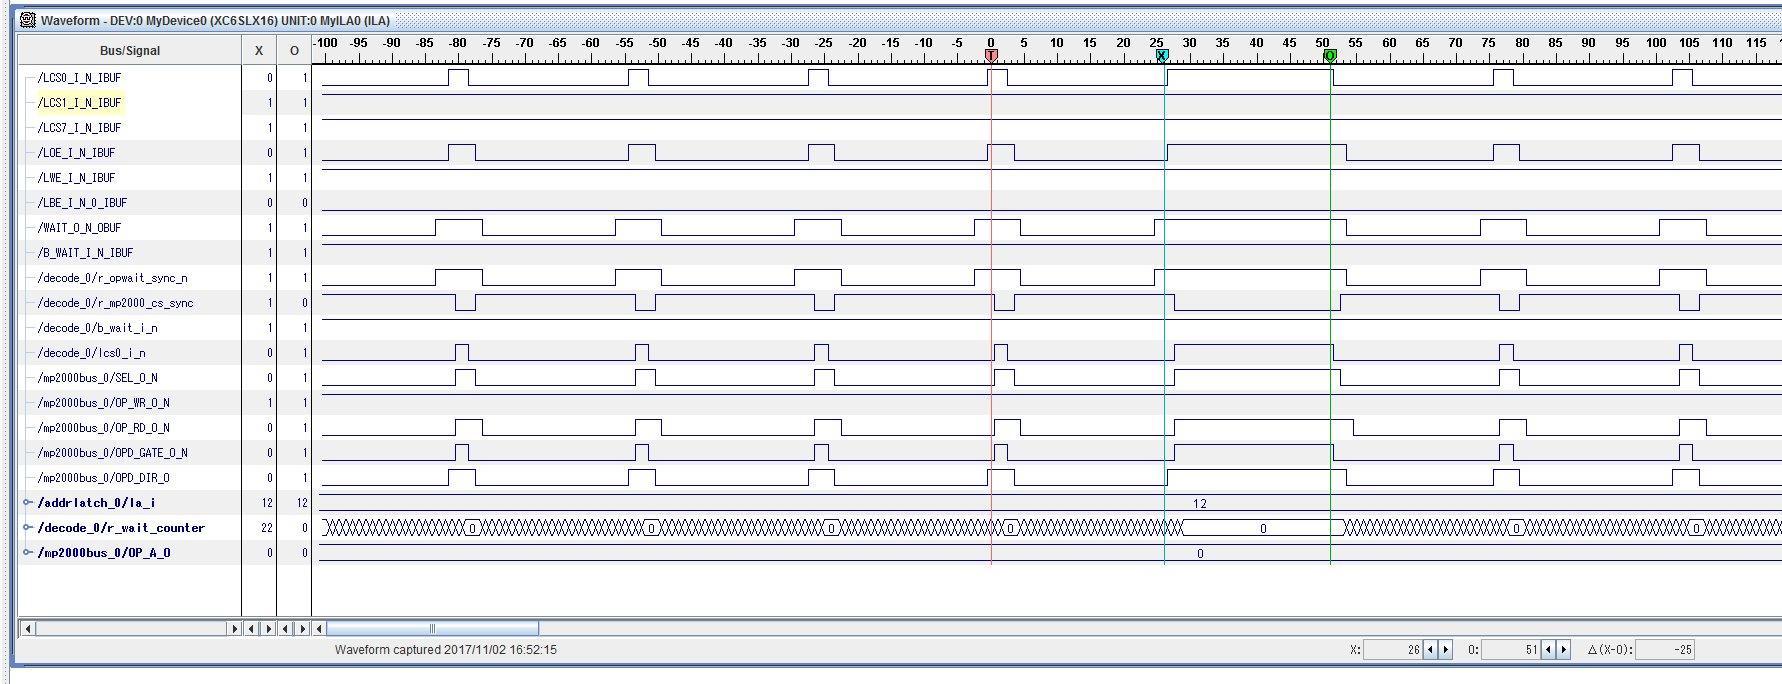Select the red T trigger marker
The height and width of the screenshot is (684, 1782).
(991, 56)
